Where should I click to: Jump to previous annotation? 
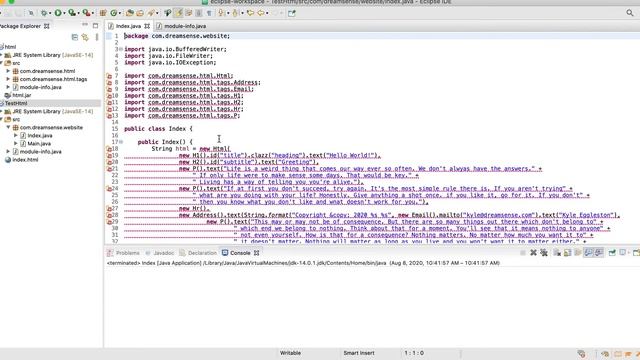pyautogui.click(x=235, y=13)
